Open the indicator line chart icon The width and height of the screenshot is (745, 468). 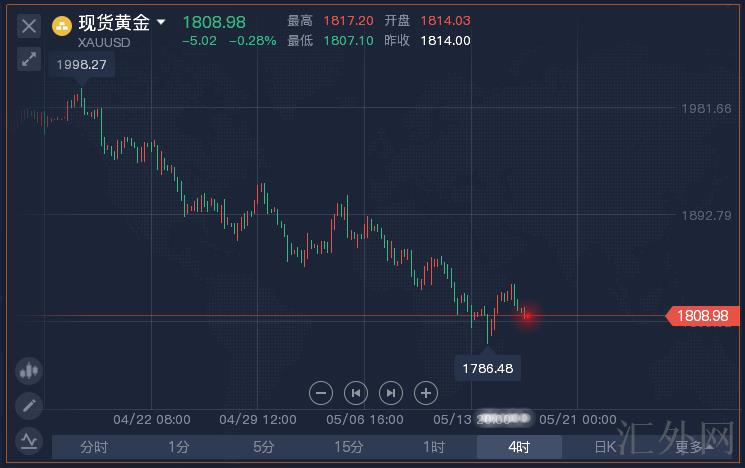click(28, 438)
